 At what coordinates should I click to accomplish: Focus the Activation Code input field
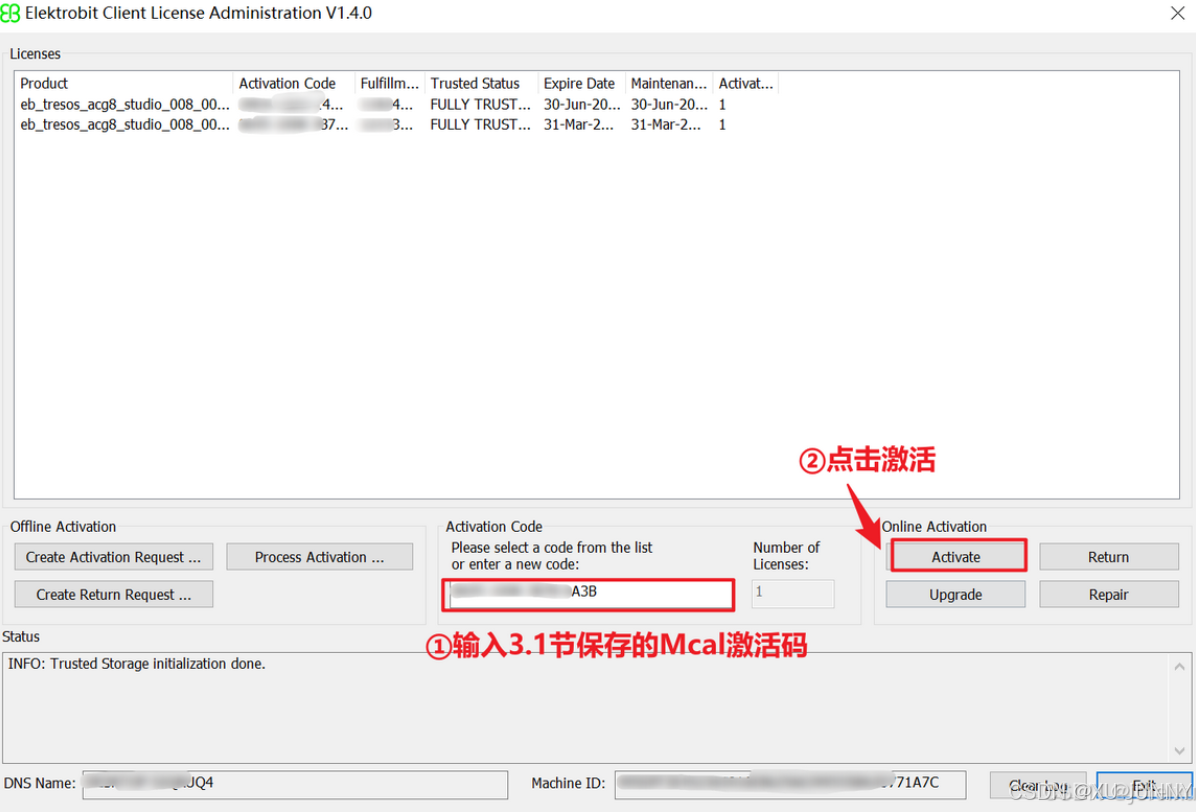pos(588,594)
